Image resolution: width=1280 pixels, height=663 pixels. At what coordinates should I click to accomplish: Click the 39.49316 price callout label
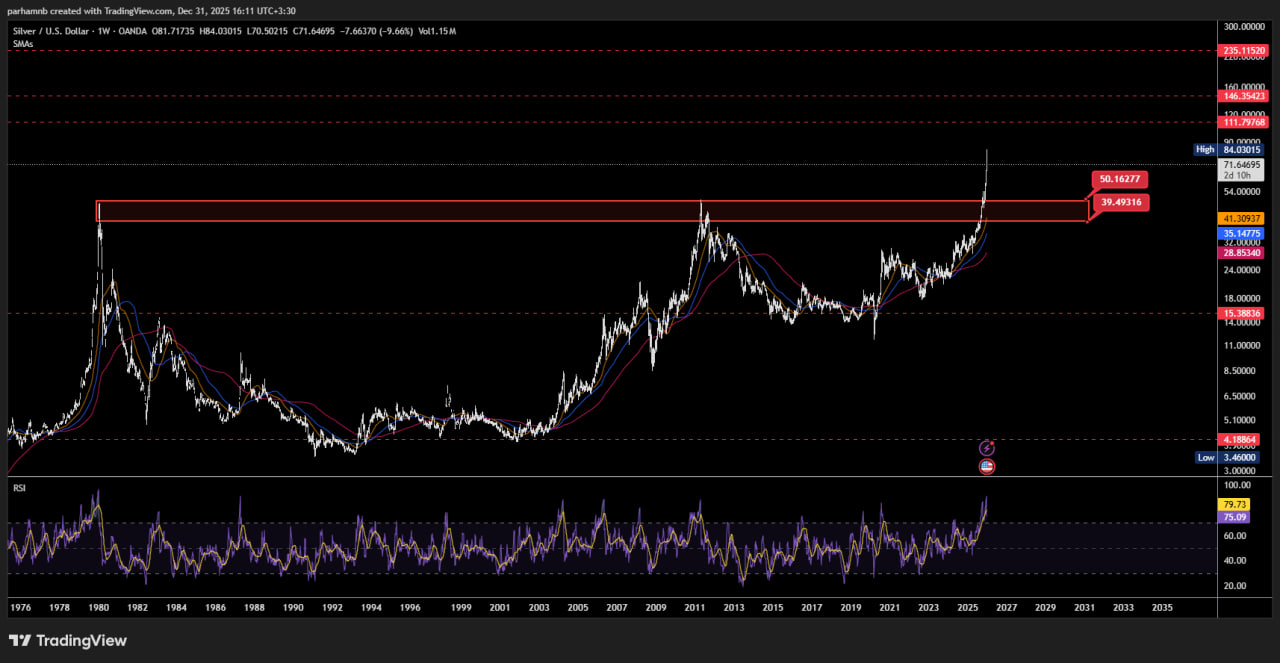[x=1120, y=203]
